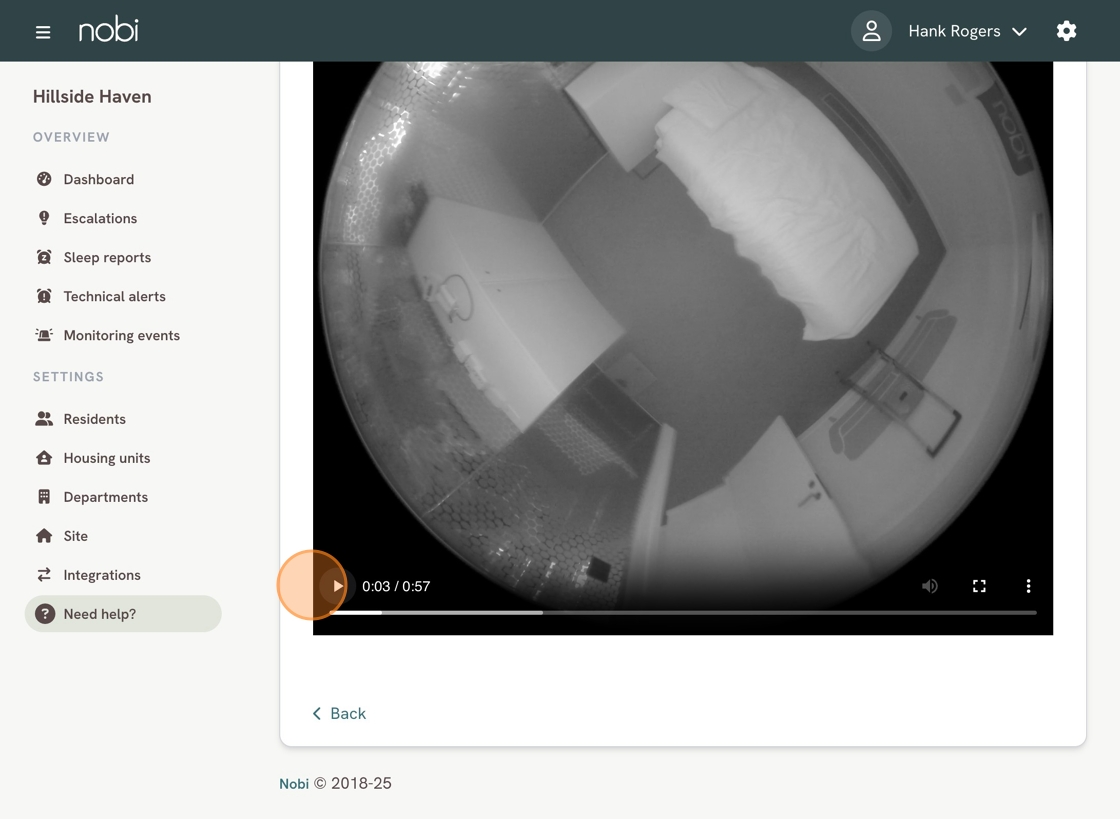This screenshot has width=1120, height=819.
Task: Click the Sleep reports alarm icon
Action: 44,257
